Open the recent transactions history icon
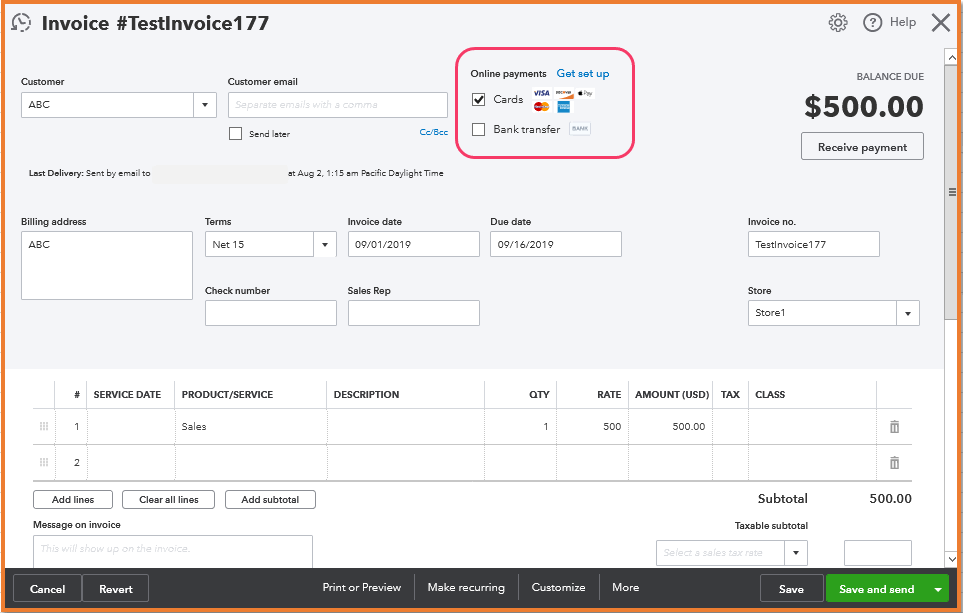Viewport: 963px width, 613px height. click(21, 23)
